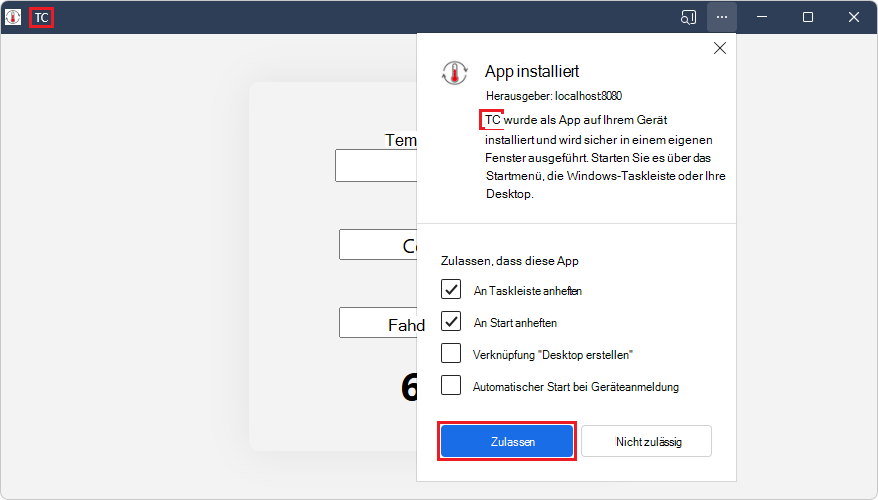Image resolution: width=878 pixels, height=500 pixels.
Task: Close the TC app window
Action: [853, 17]
